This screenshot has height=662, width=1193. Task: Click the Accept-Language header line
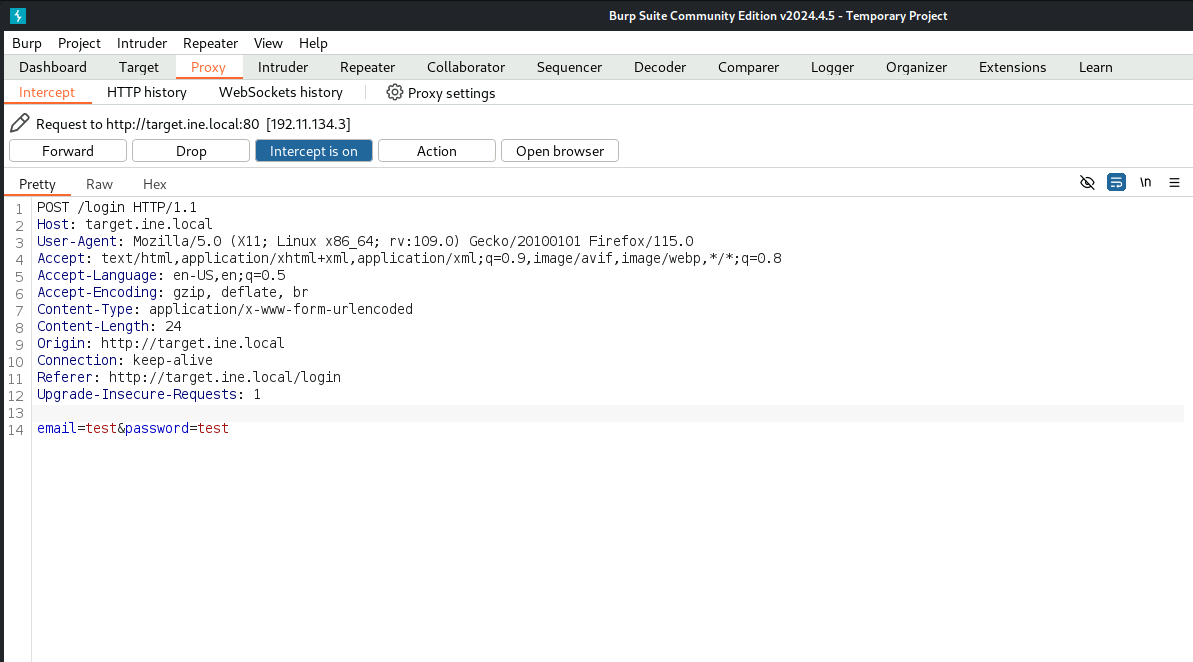161,275
